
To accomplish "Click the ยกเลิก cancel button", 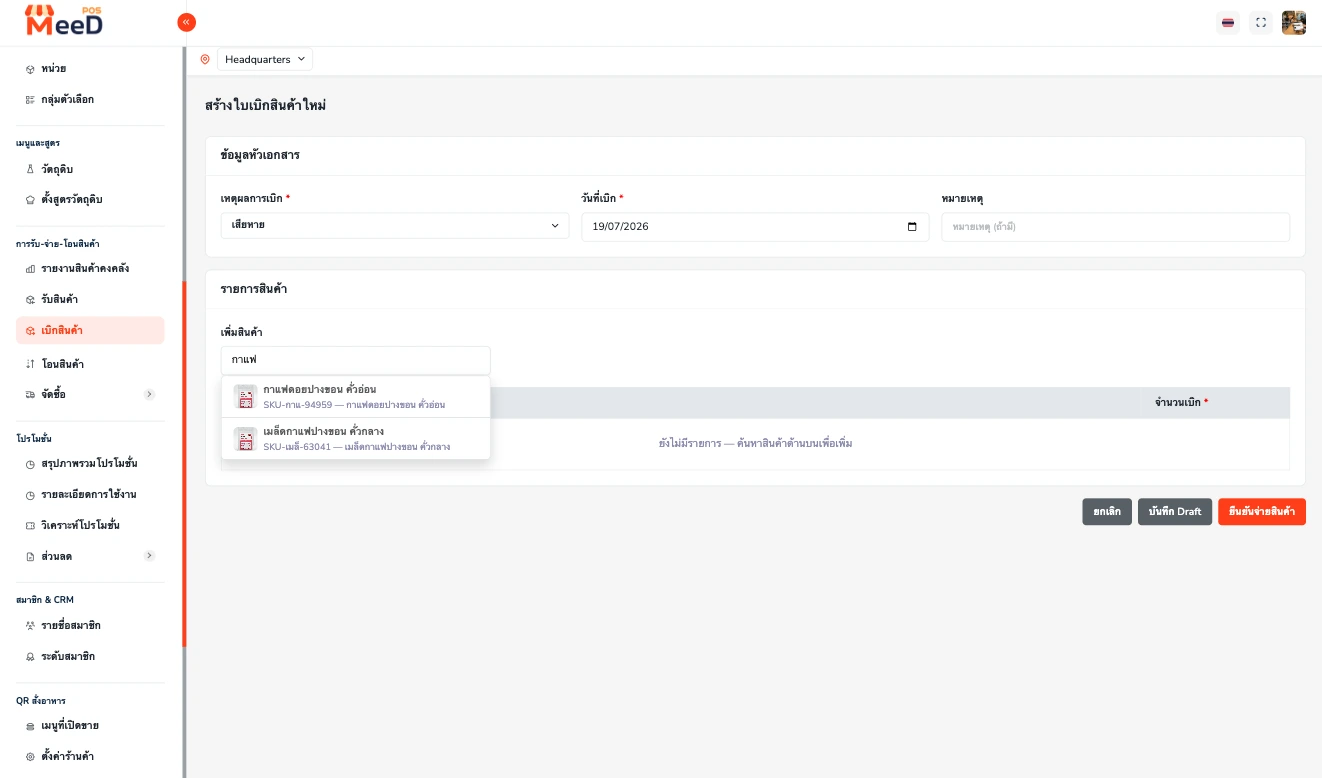I will pos(1107,511).
